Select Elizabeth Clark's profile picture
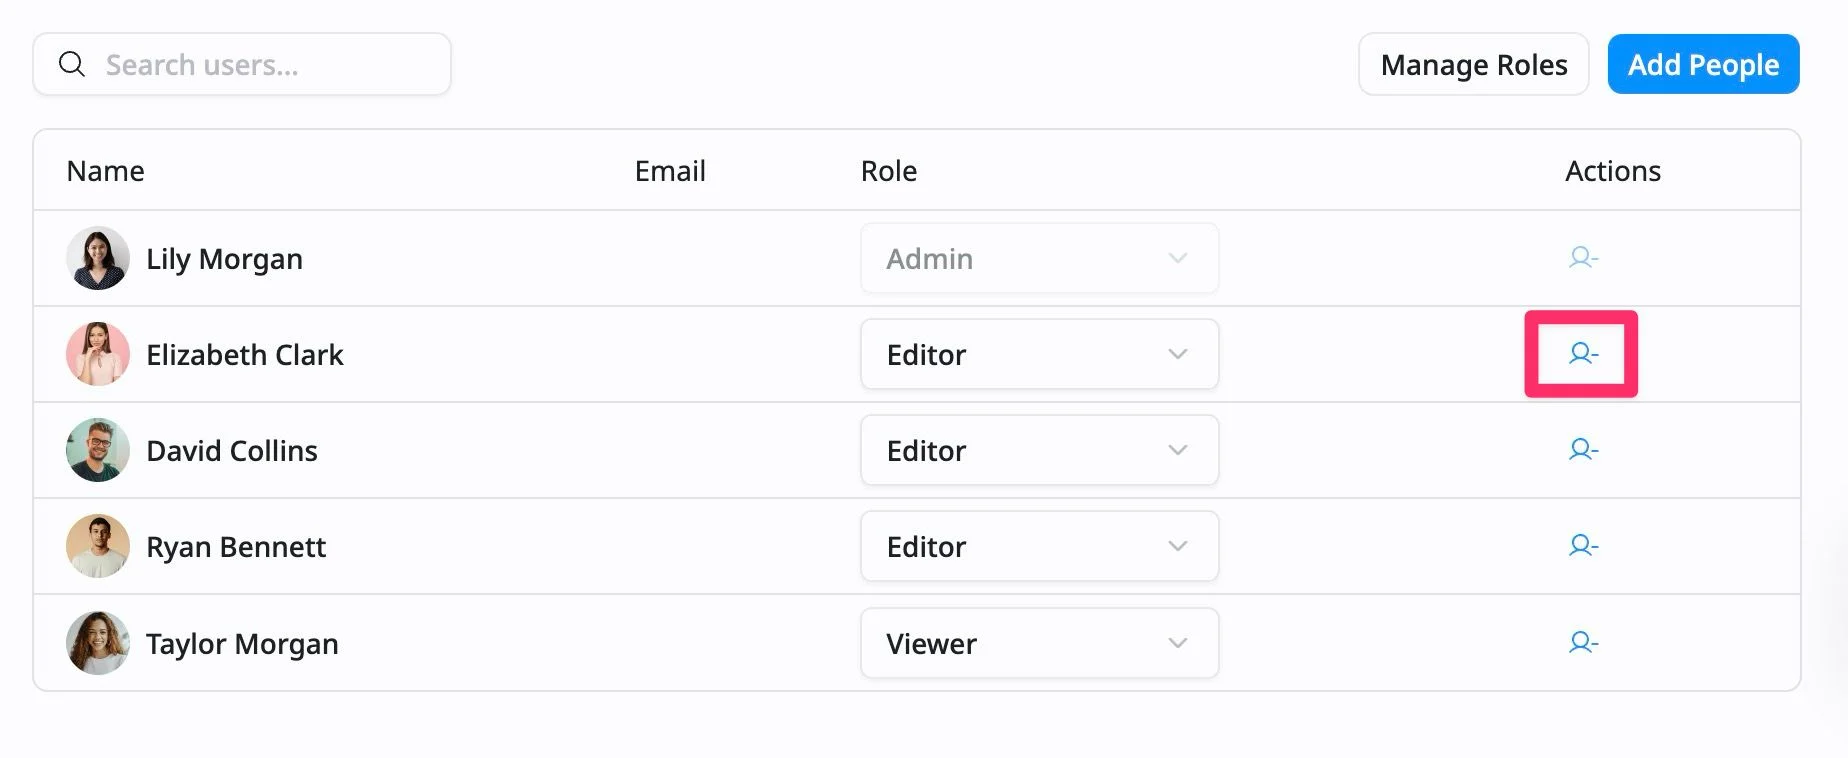Screen dimensions: 1848x758 98,354
